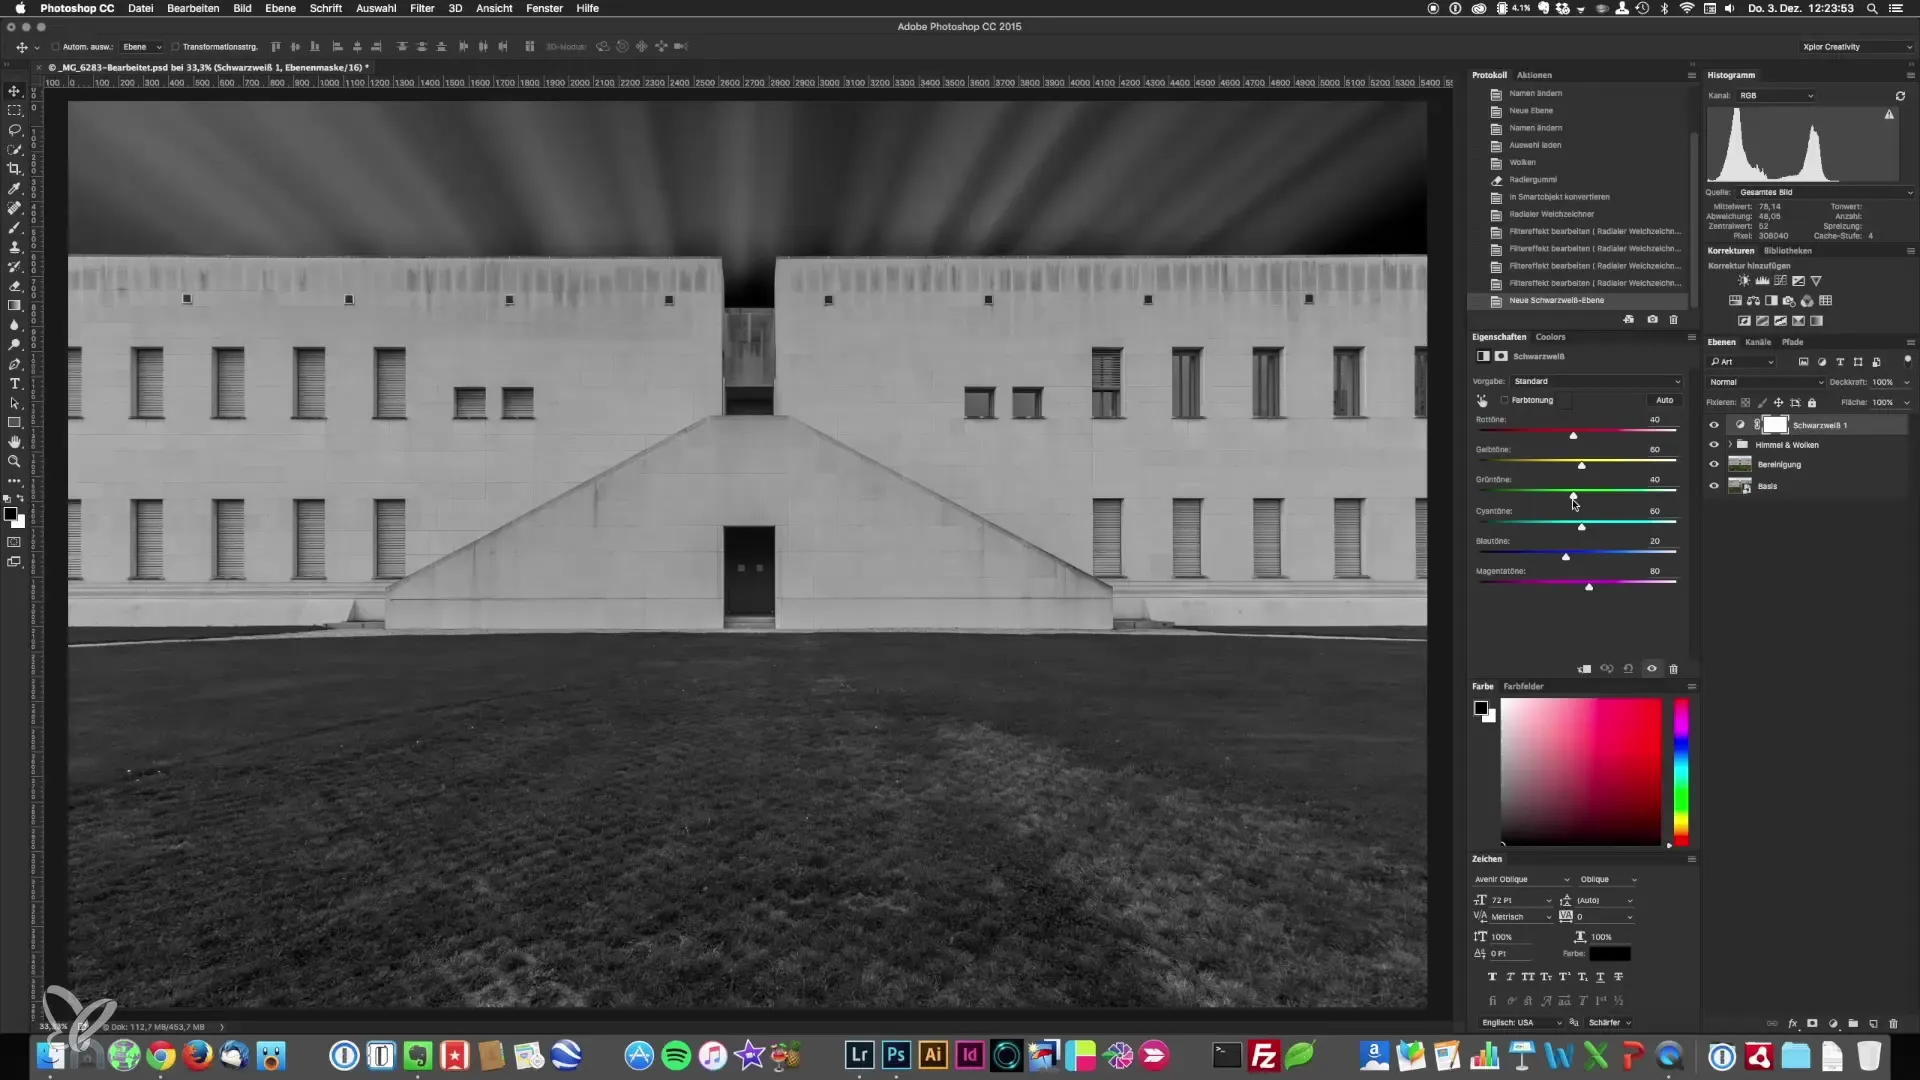Open the Vorgabe preset dropdown
The width and height of the screenshot is (1920, 1080).
pyautogui.click(x=1595, y=381)
